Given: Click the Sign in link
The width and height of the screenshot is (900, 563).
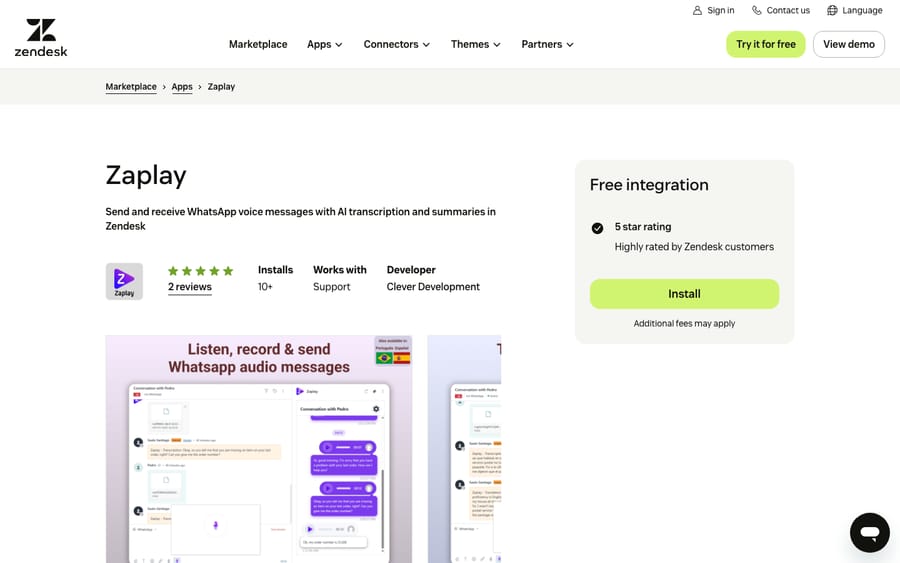Looking at the screenshot, I should pyautogui.click(x=713, y=10).
